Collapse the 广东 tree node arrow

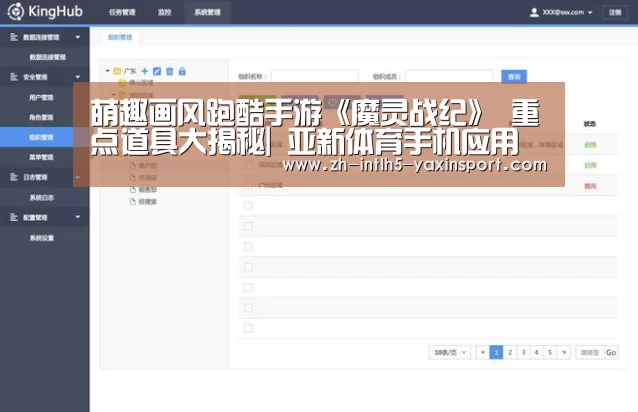point(107,71)
